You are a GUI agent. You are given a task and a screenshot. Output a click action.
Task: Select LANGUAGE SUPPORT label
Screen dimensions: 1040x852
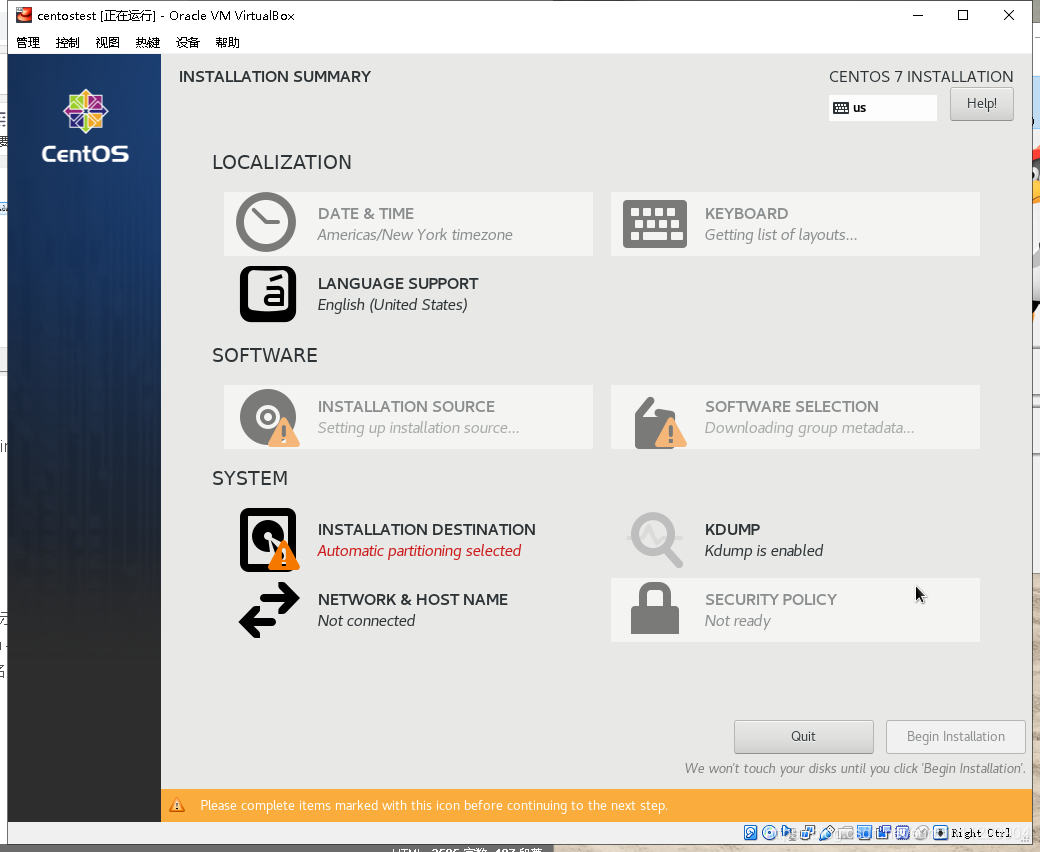point(398,284)
